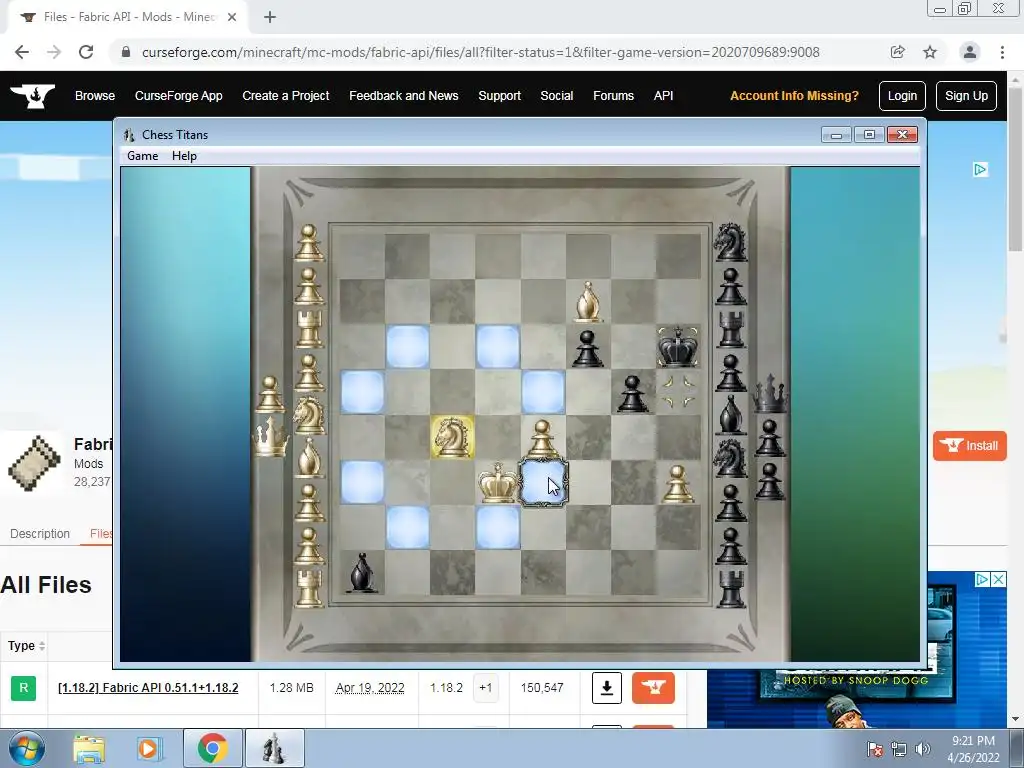1024x768 pixels.
Task: Open Windows Media Player from taskbar
Action: click(x=149, y=748)
